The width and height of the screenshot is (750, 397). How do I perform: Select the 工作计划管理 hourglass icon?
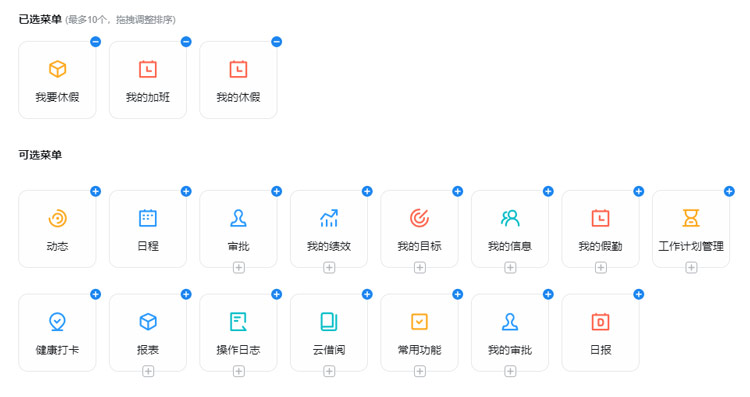coord(691,218)
